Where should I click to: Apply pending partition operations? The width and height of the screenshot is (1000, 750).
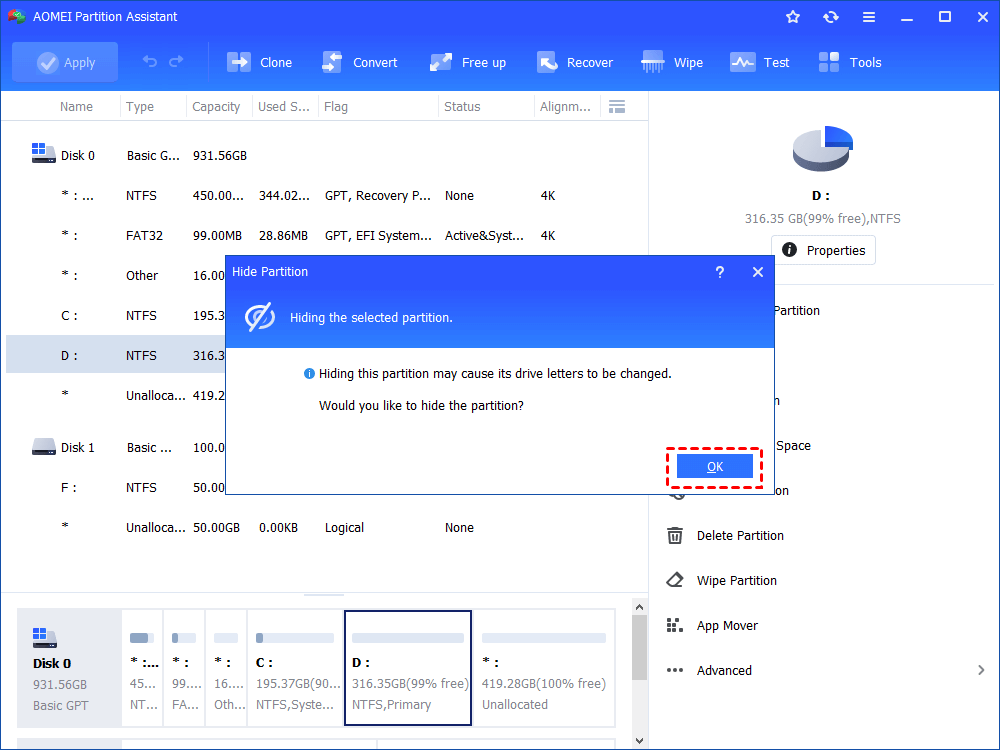(x=64, y=61)
